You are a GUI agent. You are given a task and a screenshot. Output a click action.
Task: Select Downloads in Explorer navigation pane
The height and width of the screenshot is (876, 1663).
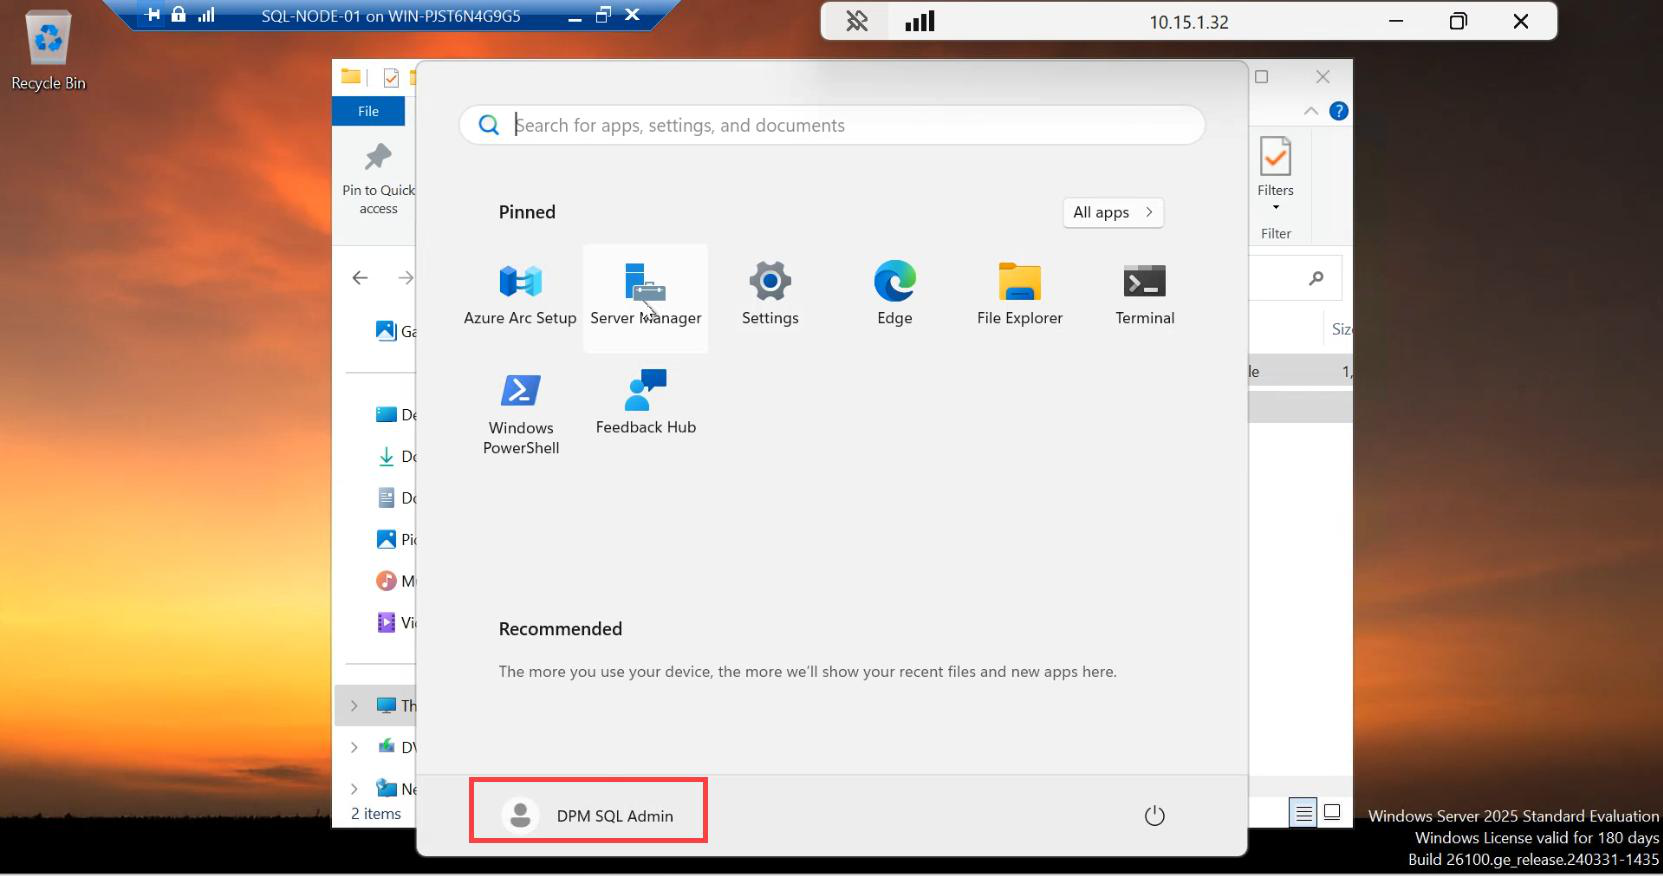pyautogui.click(x=396, y=456)
